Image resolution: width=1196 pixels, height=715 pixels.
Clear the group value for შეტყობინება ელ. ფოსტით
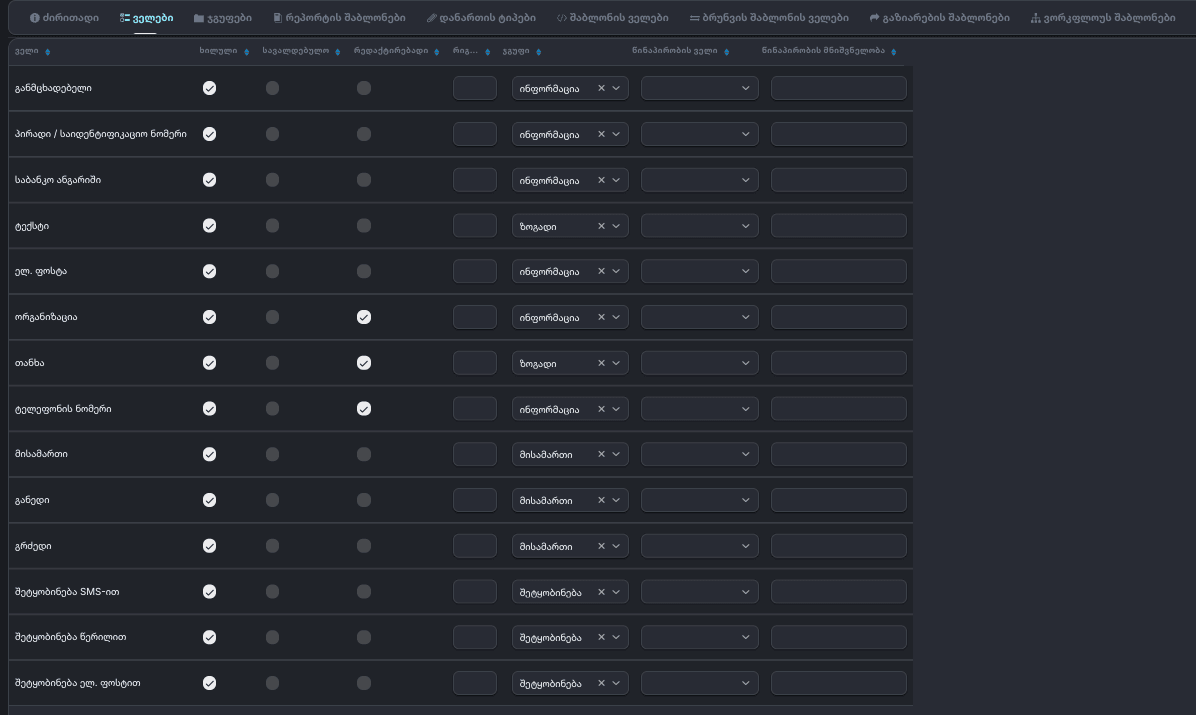point(601,683)
